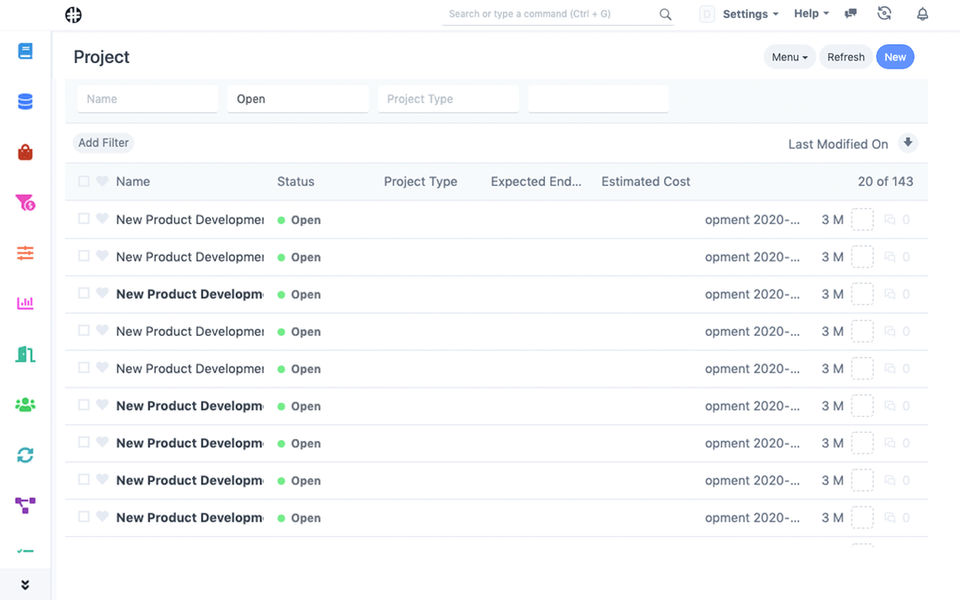Viewport: 960px width, 600px height.
Task: Open the Help menu
Action: (x=812, y=14)
